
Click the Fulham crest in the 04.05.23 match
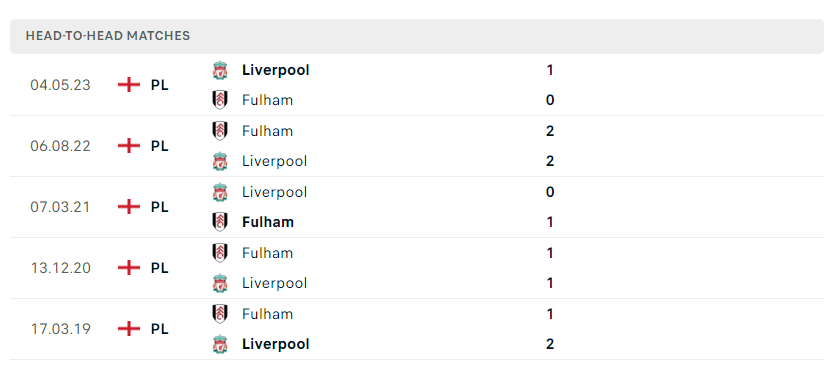tap(220, 100)
